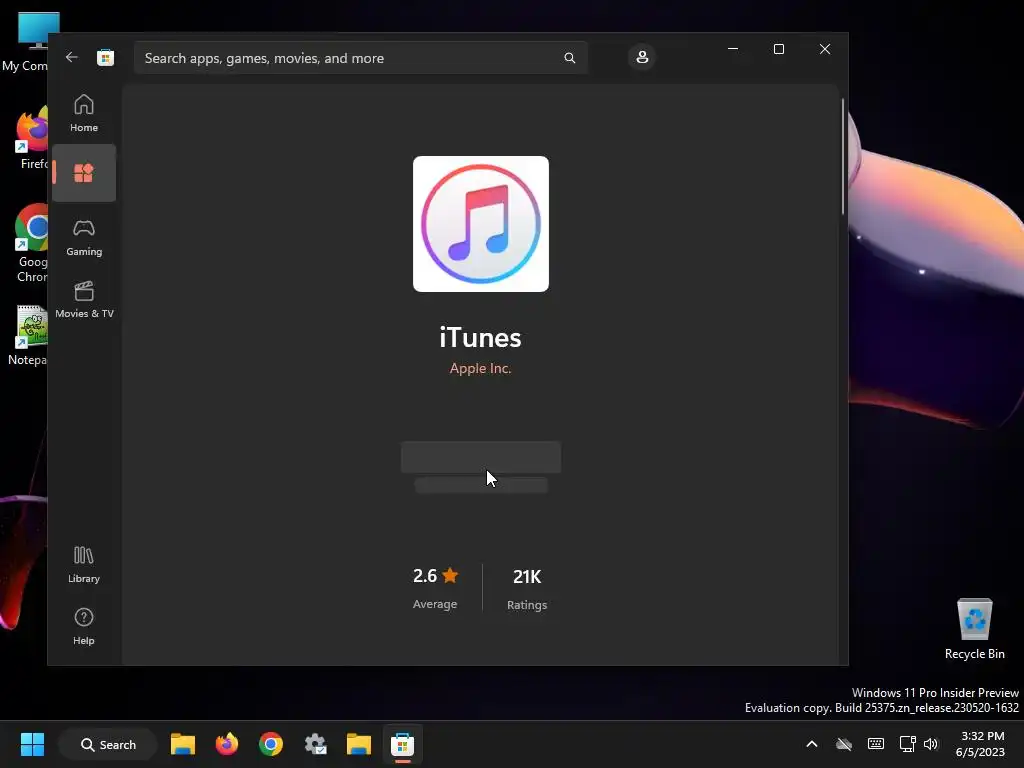Click the Microsoft Store logo icon

(x=105, y=57)
